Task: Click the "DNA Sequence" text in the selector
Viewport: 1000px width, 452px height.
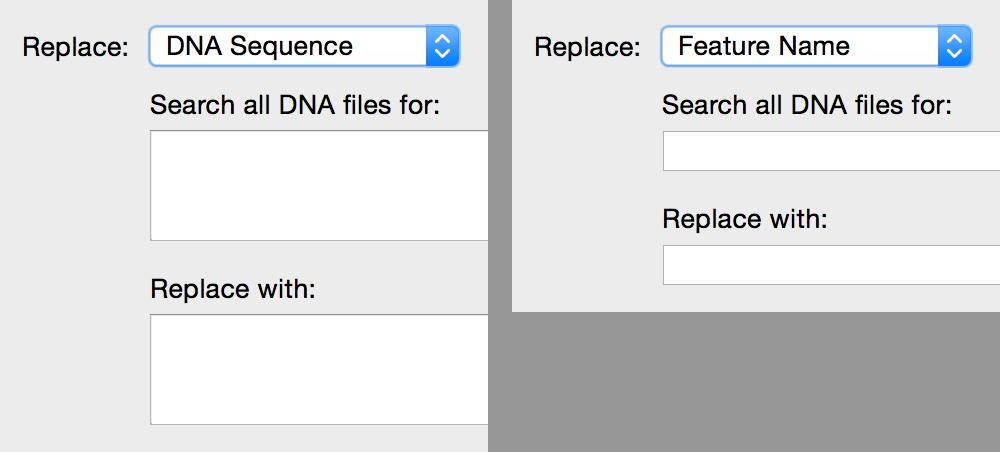Action: [x=259, y=46]
